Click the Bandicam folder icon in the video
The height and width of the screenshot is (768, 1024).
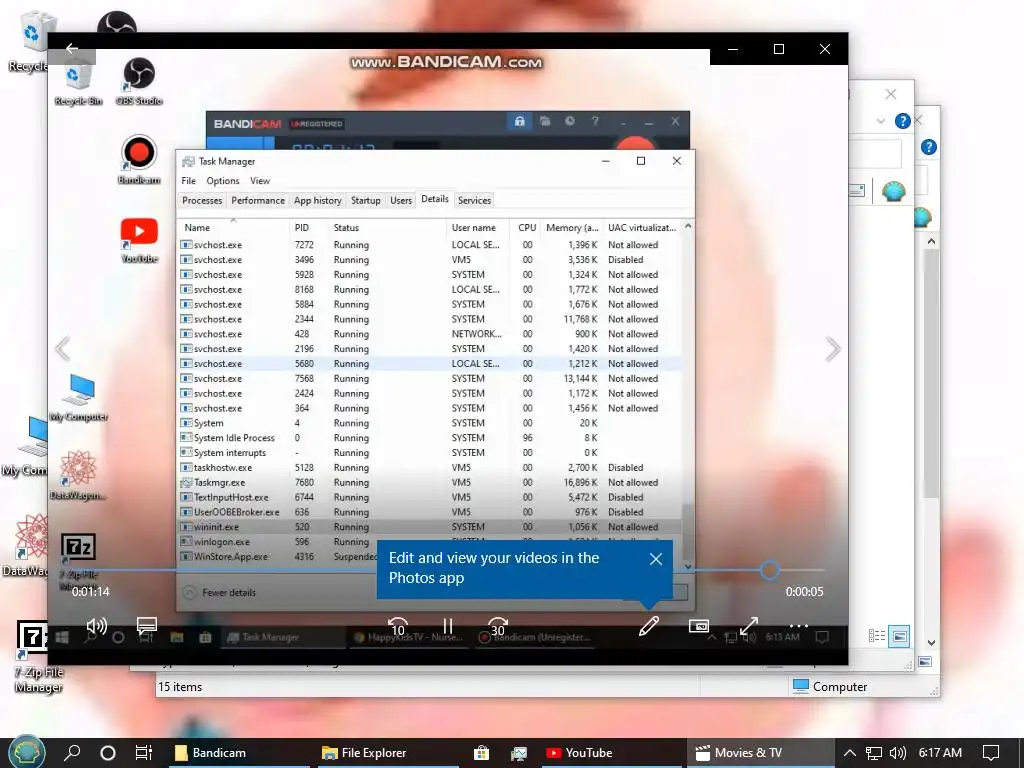[545, 121]
